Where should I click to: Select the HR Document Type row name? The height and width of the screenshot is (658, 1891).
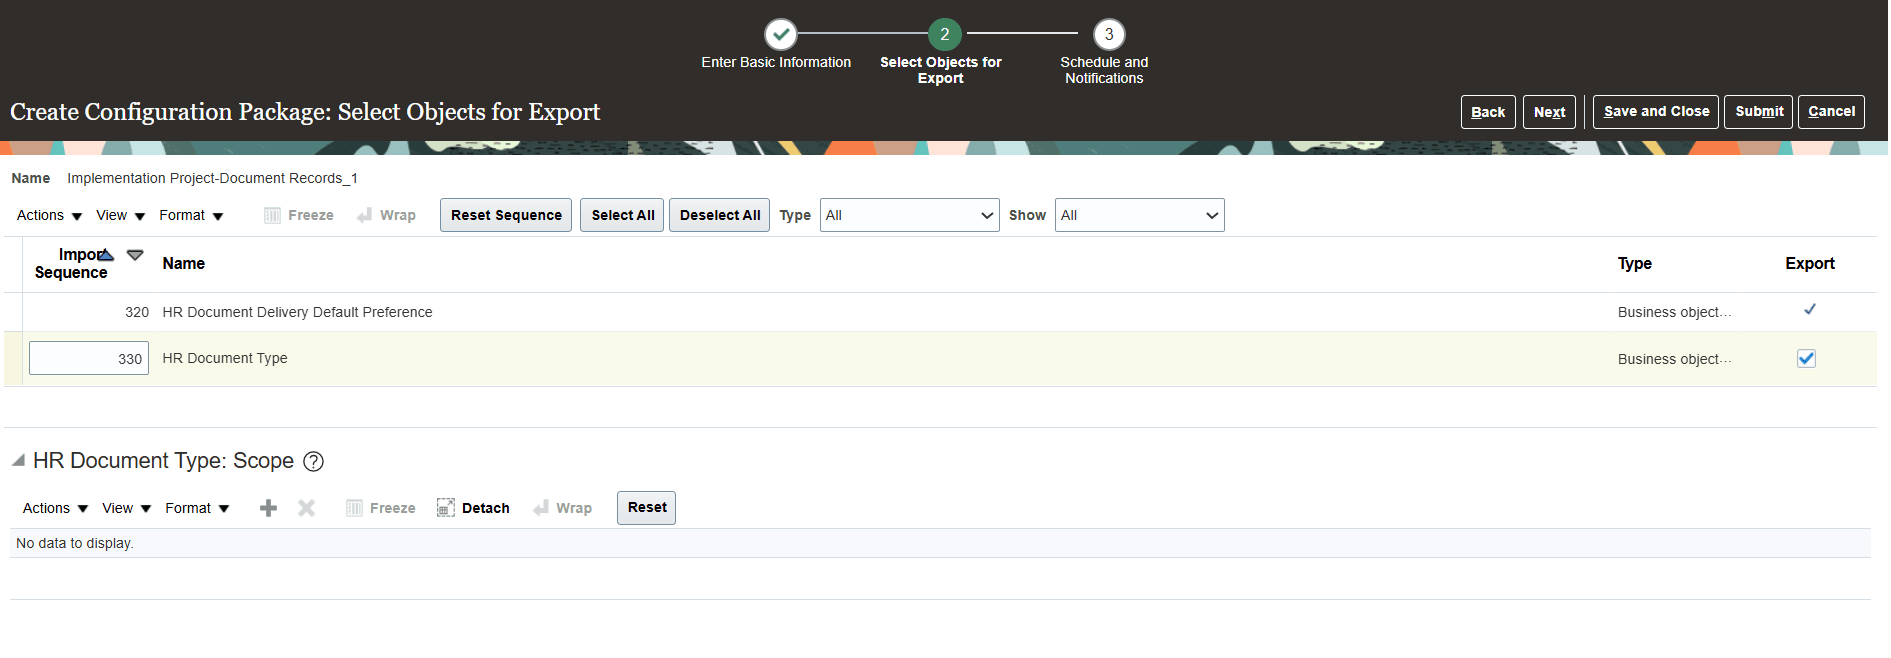(224, 358)
